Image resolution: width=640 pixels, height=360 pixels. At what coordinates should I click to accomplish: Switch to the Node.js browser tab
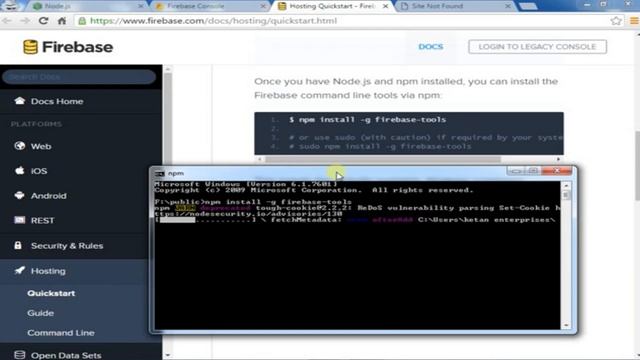click(88, 6)
